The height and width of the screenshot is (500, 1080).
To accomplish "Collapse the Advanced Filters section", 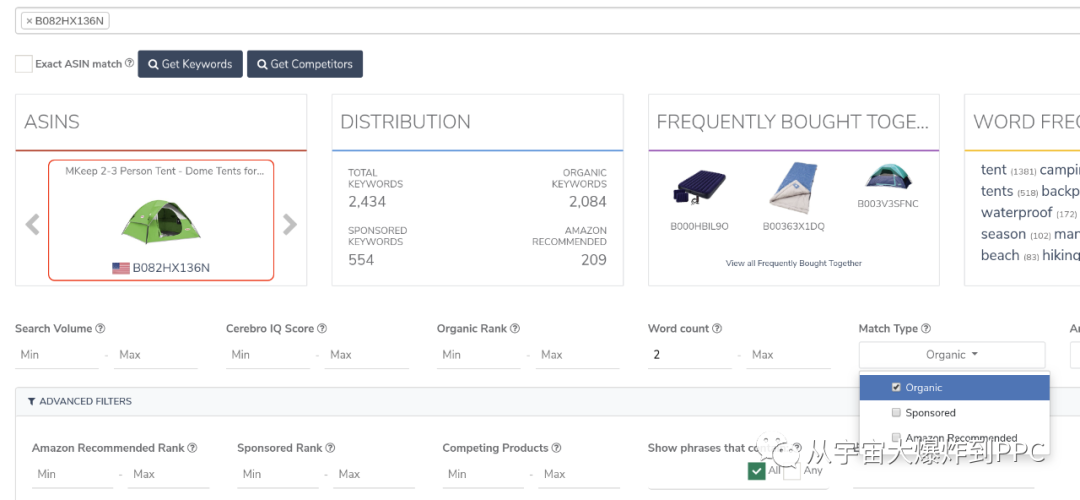I will click(x=79, y=401).
